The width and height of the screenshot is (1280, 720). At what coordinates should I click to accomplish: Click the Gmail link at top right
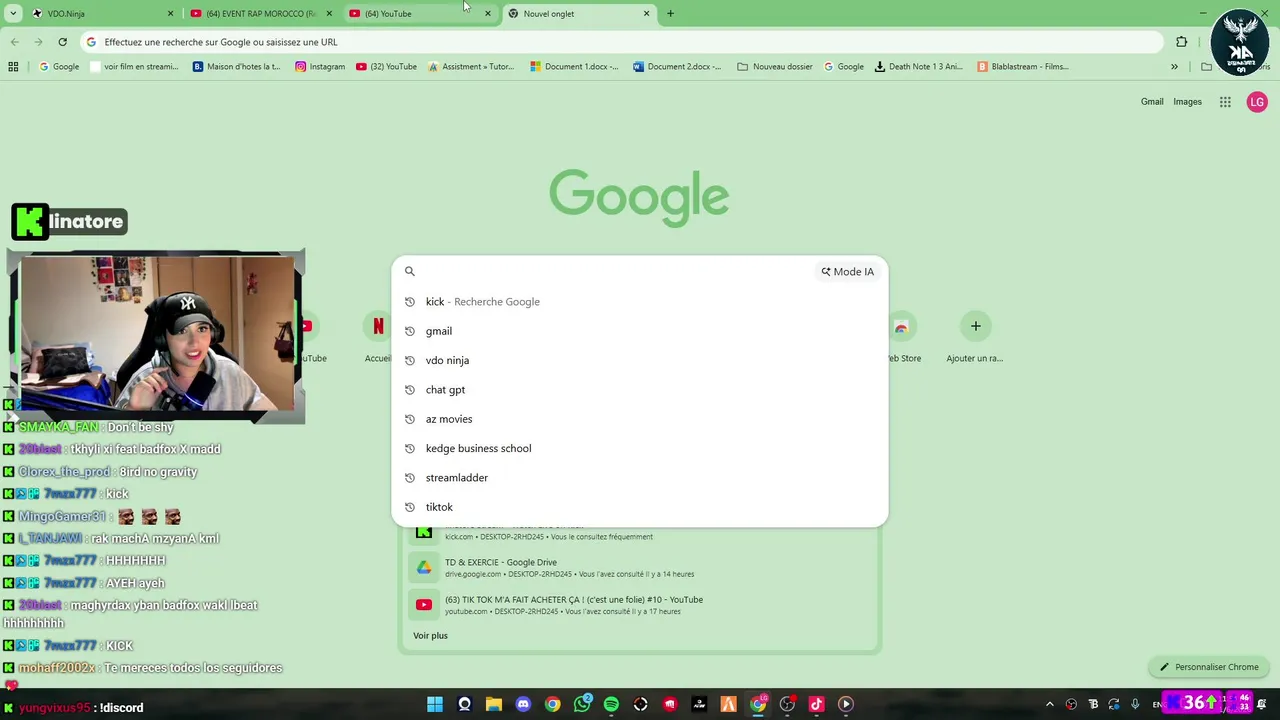(x=1152, y=102)
